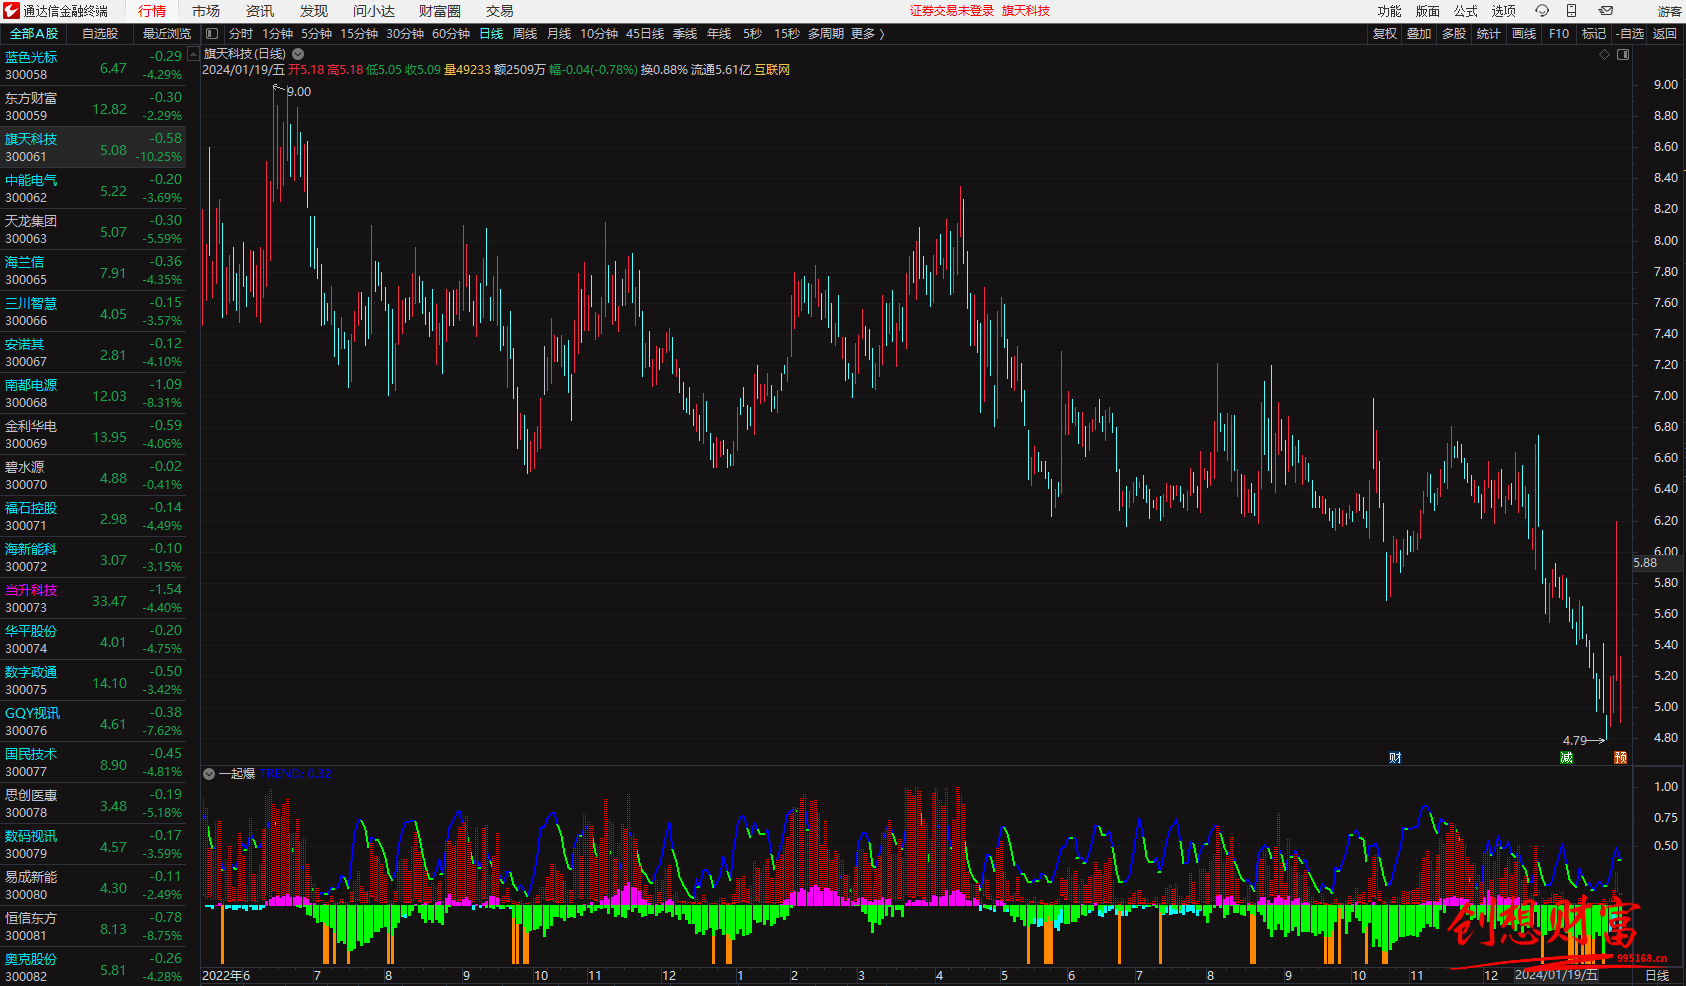Select 东方财富 300059 in stock list
This screenshot has width=1686, height=986.
tap(93, 106)
